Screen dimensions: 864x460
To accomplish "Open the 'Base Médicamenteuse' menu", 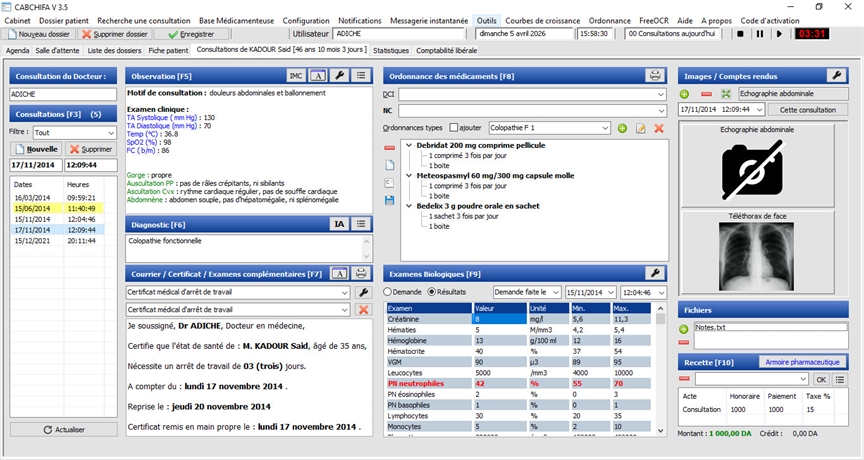I will 236,20.
